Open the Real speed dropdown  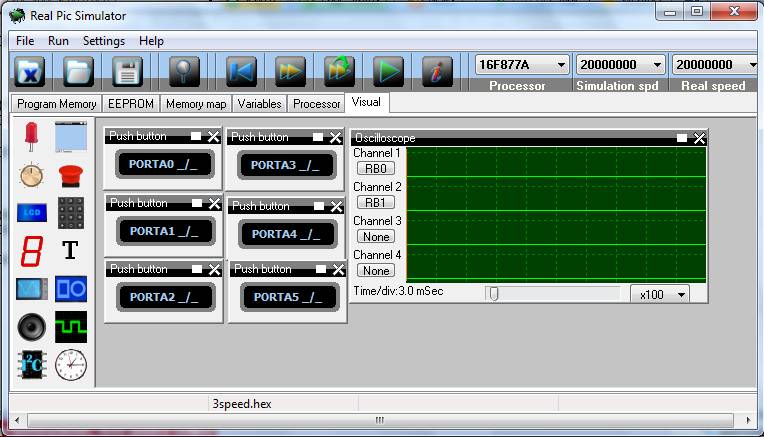point(715,65)
